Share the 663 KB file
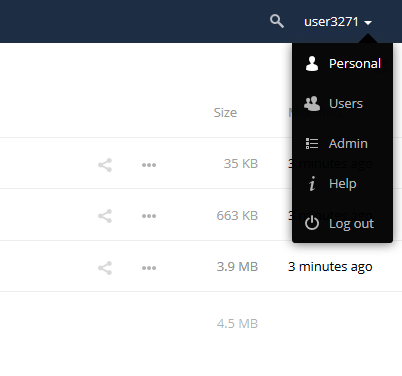This screenshot has height=376, width=402. [105, 216]
